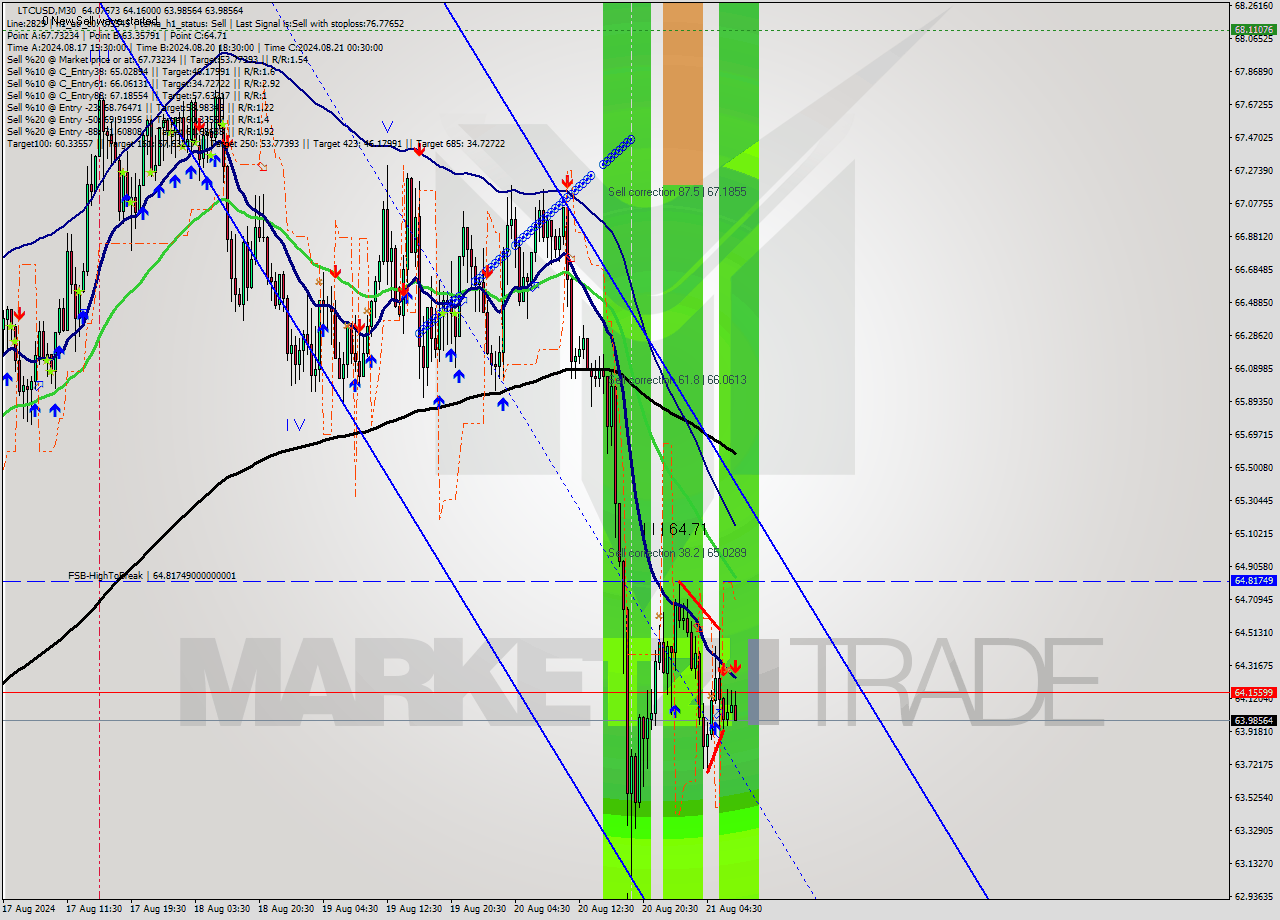
Task: Click the 66.08985 price axis value
Action: [1253, 368]
